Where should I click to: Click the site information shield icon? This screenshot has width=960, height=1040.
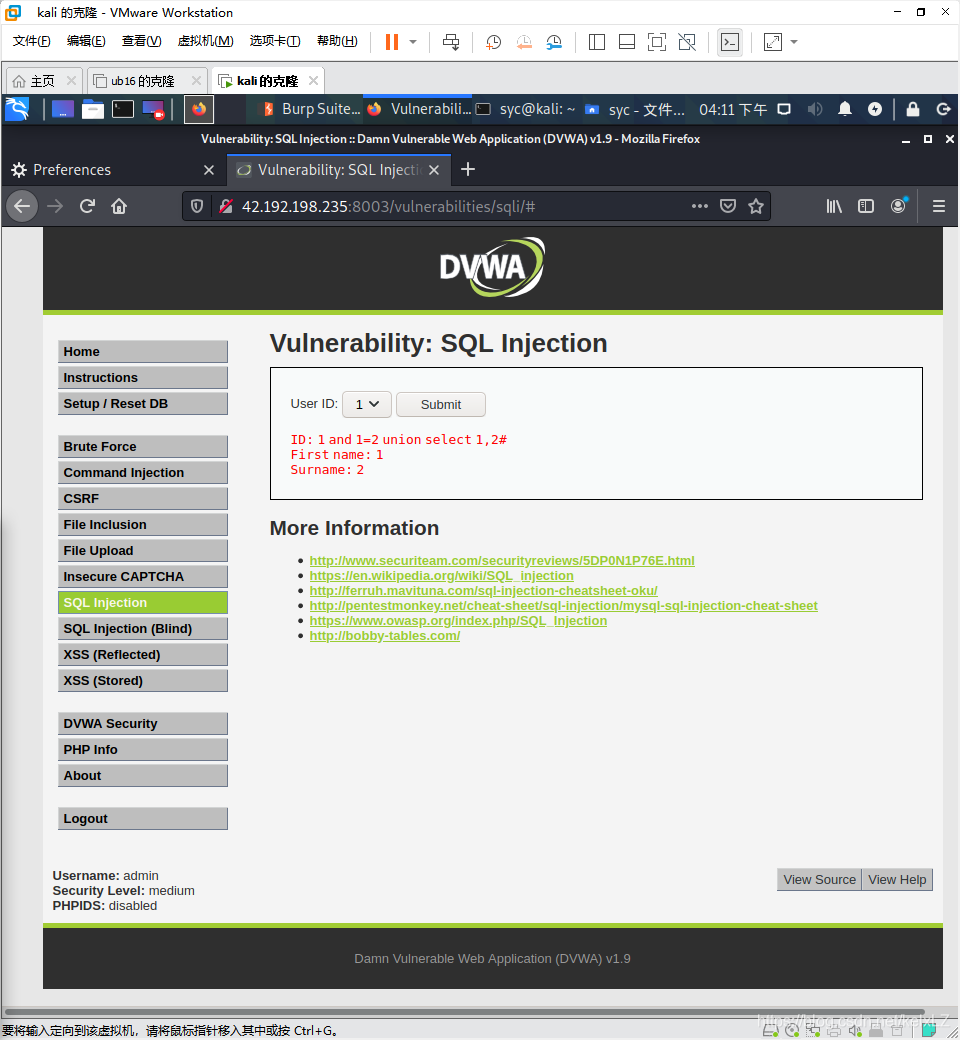click(197, 206)
